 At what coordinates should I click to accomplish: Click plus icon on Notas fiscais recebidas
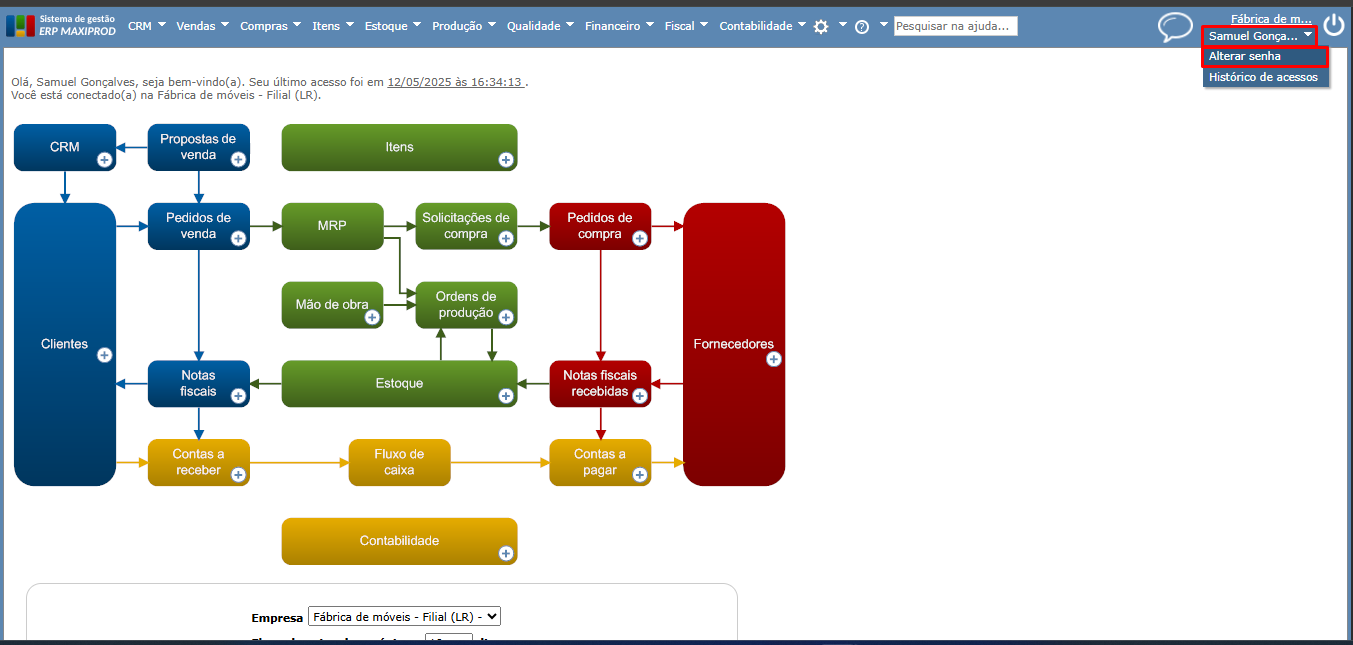[640, 396]
